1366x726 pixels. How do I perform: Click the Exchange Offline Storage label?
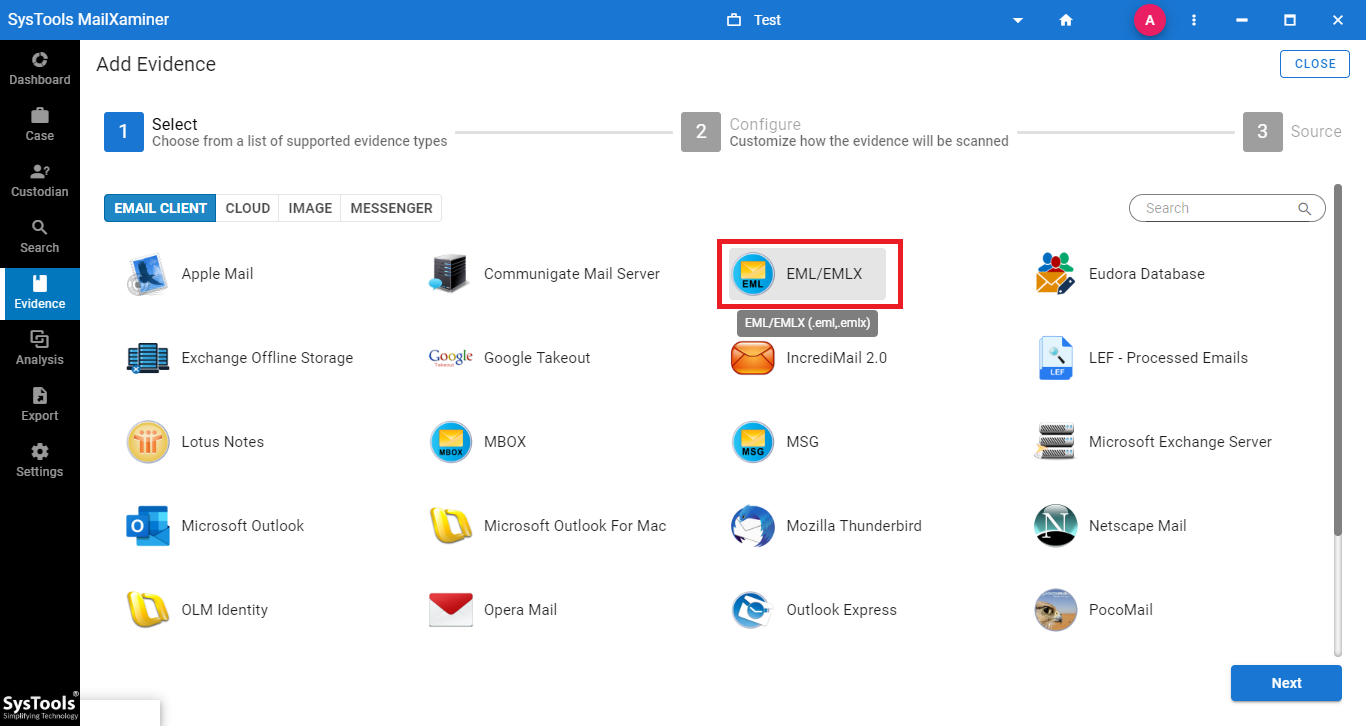point(267,358)
